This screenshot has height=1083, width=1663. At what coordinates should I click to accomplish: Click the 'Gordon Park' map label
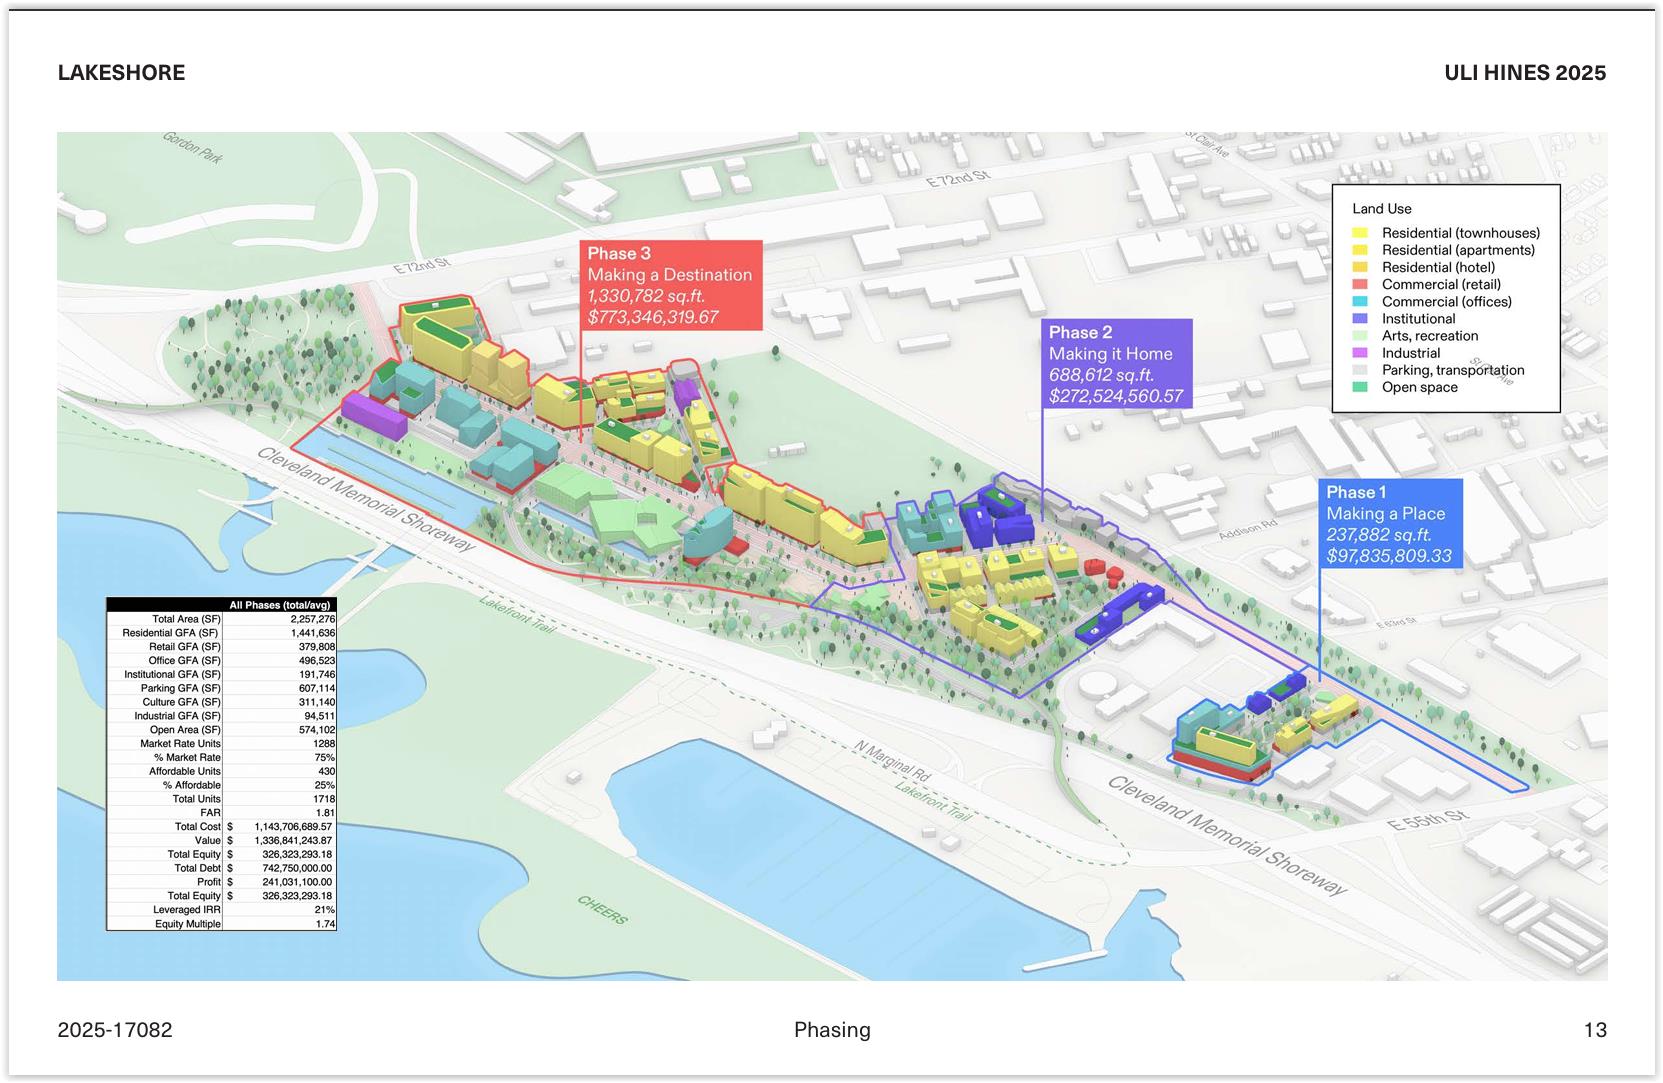(193, 147)
